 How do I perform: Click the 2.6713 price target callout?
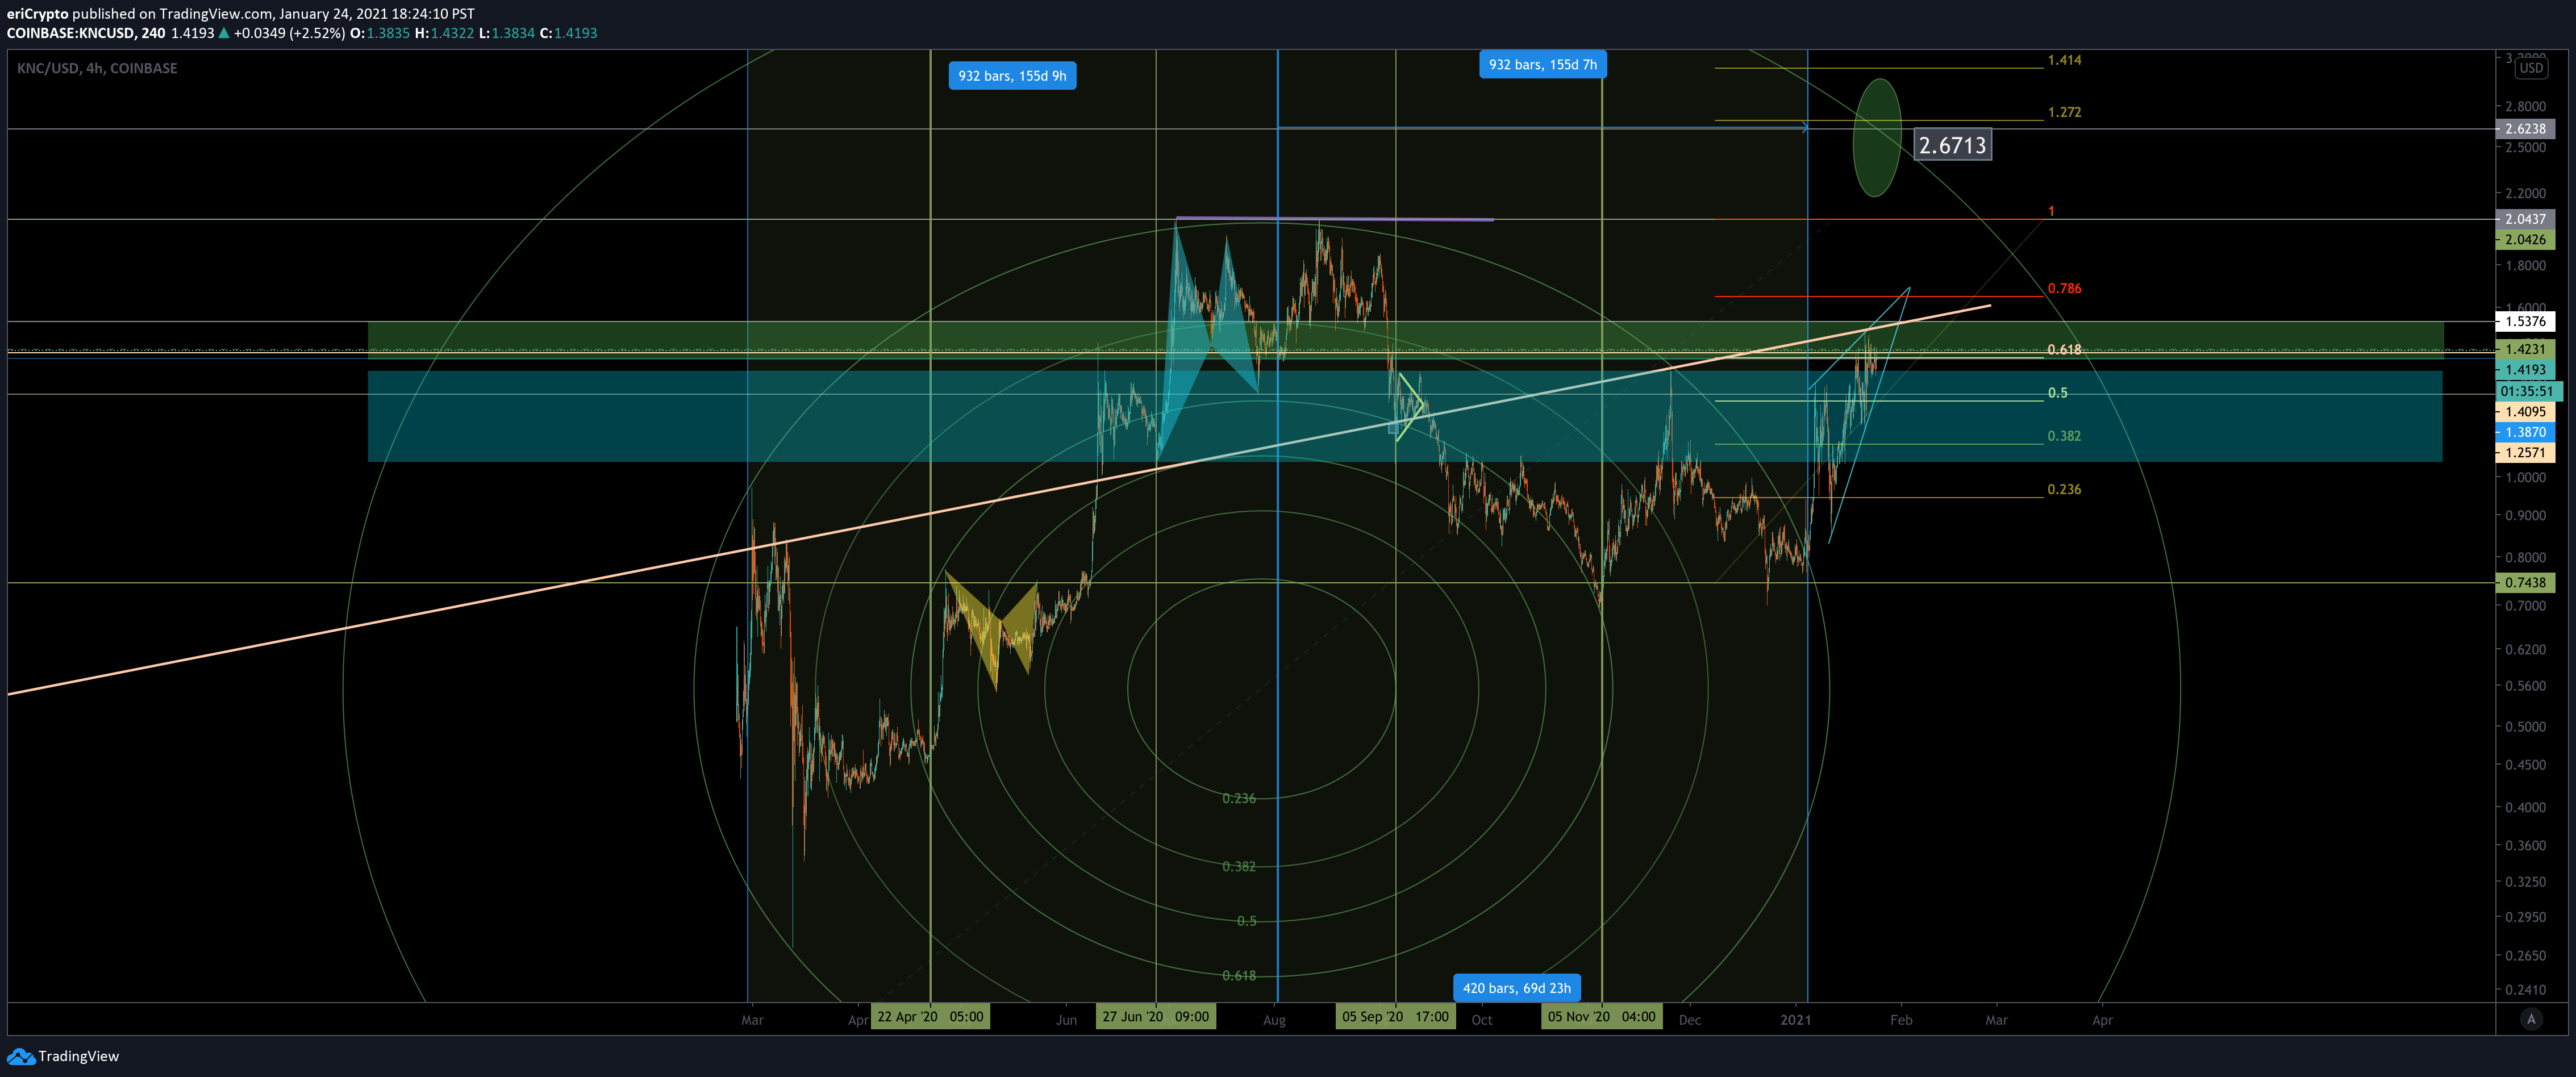1952,145
